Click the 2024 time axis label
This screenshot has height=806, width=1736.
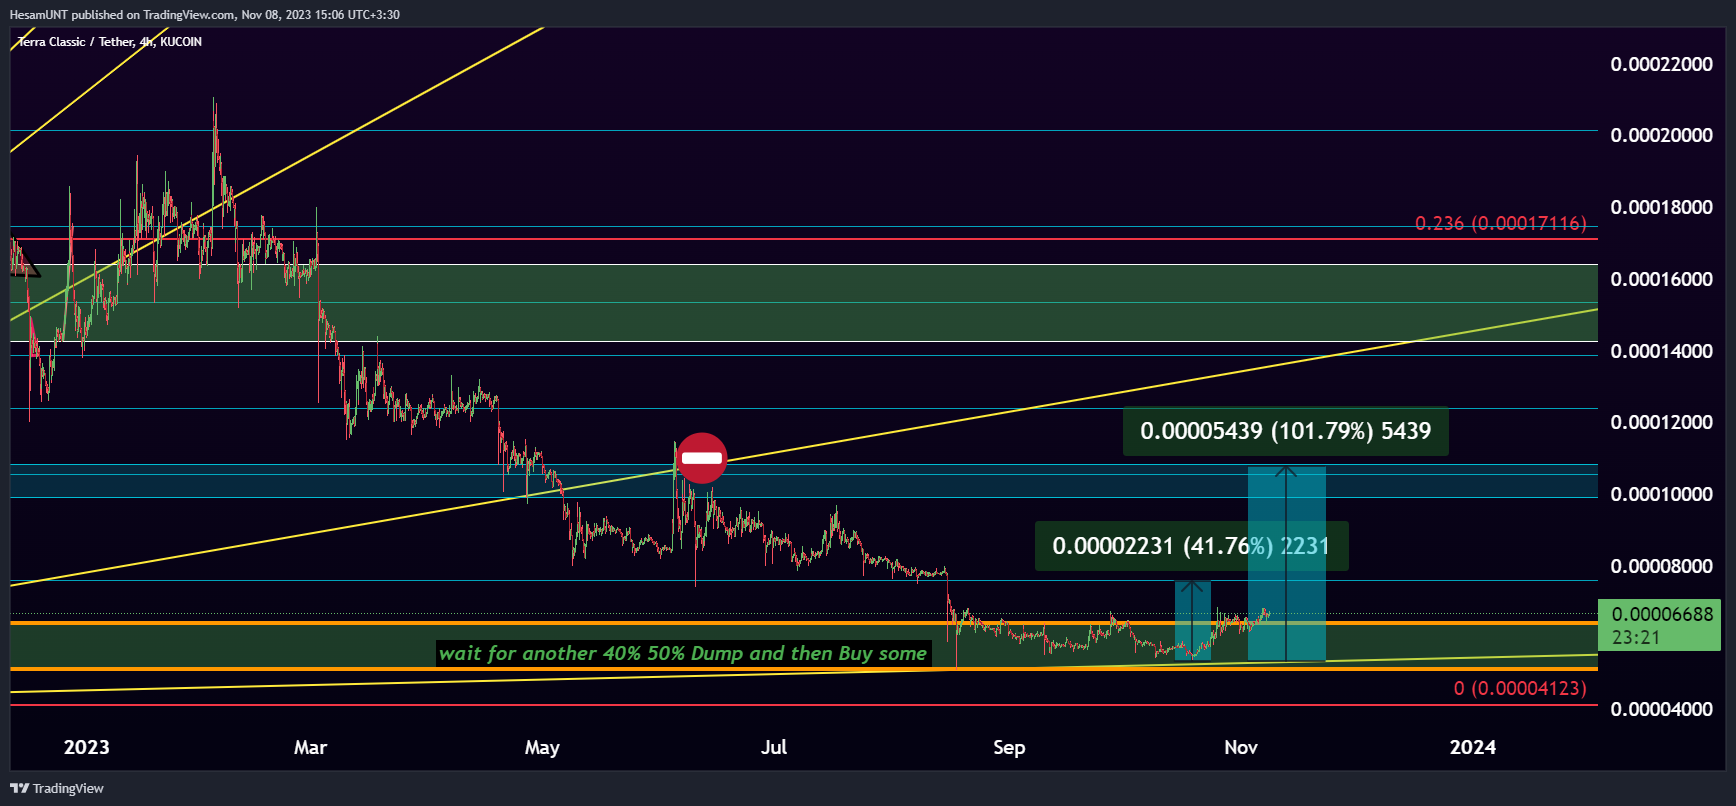(x=1473, y=747)
